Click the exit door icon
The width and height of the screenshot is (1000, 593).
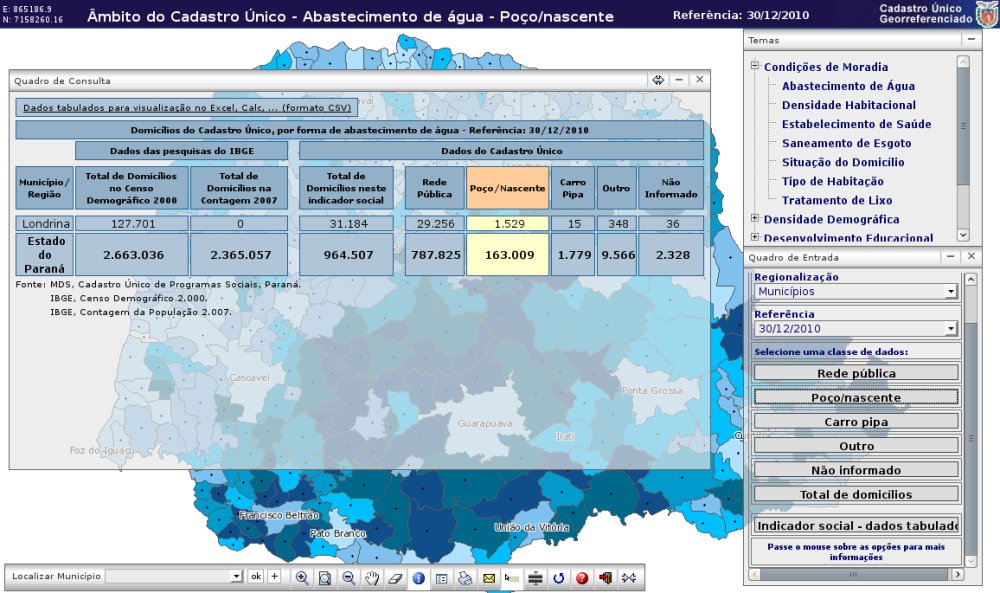pyautogui.click(x=605, y=577)
